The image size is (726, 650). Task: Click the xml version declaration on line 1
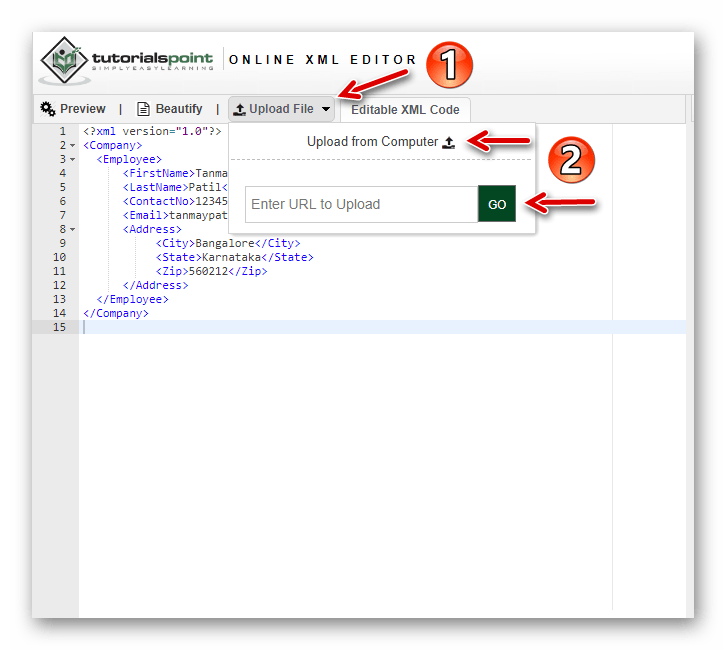[152, 131]
